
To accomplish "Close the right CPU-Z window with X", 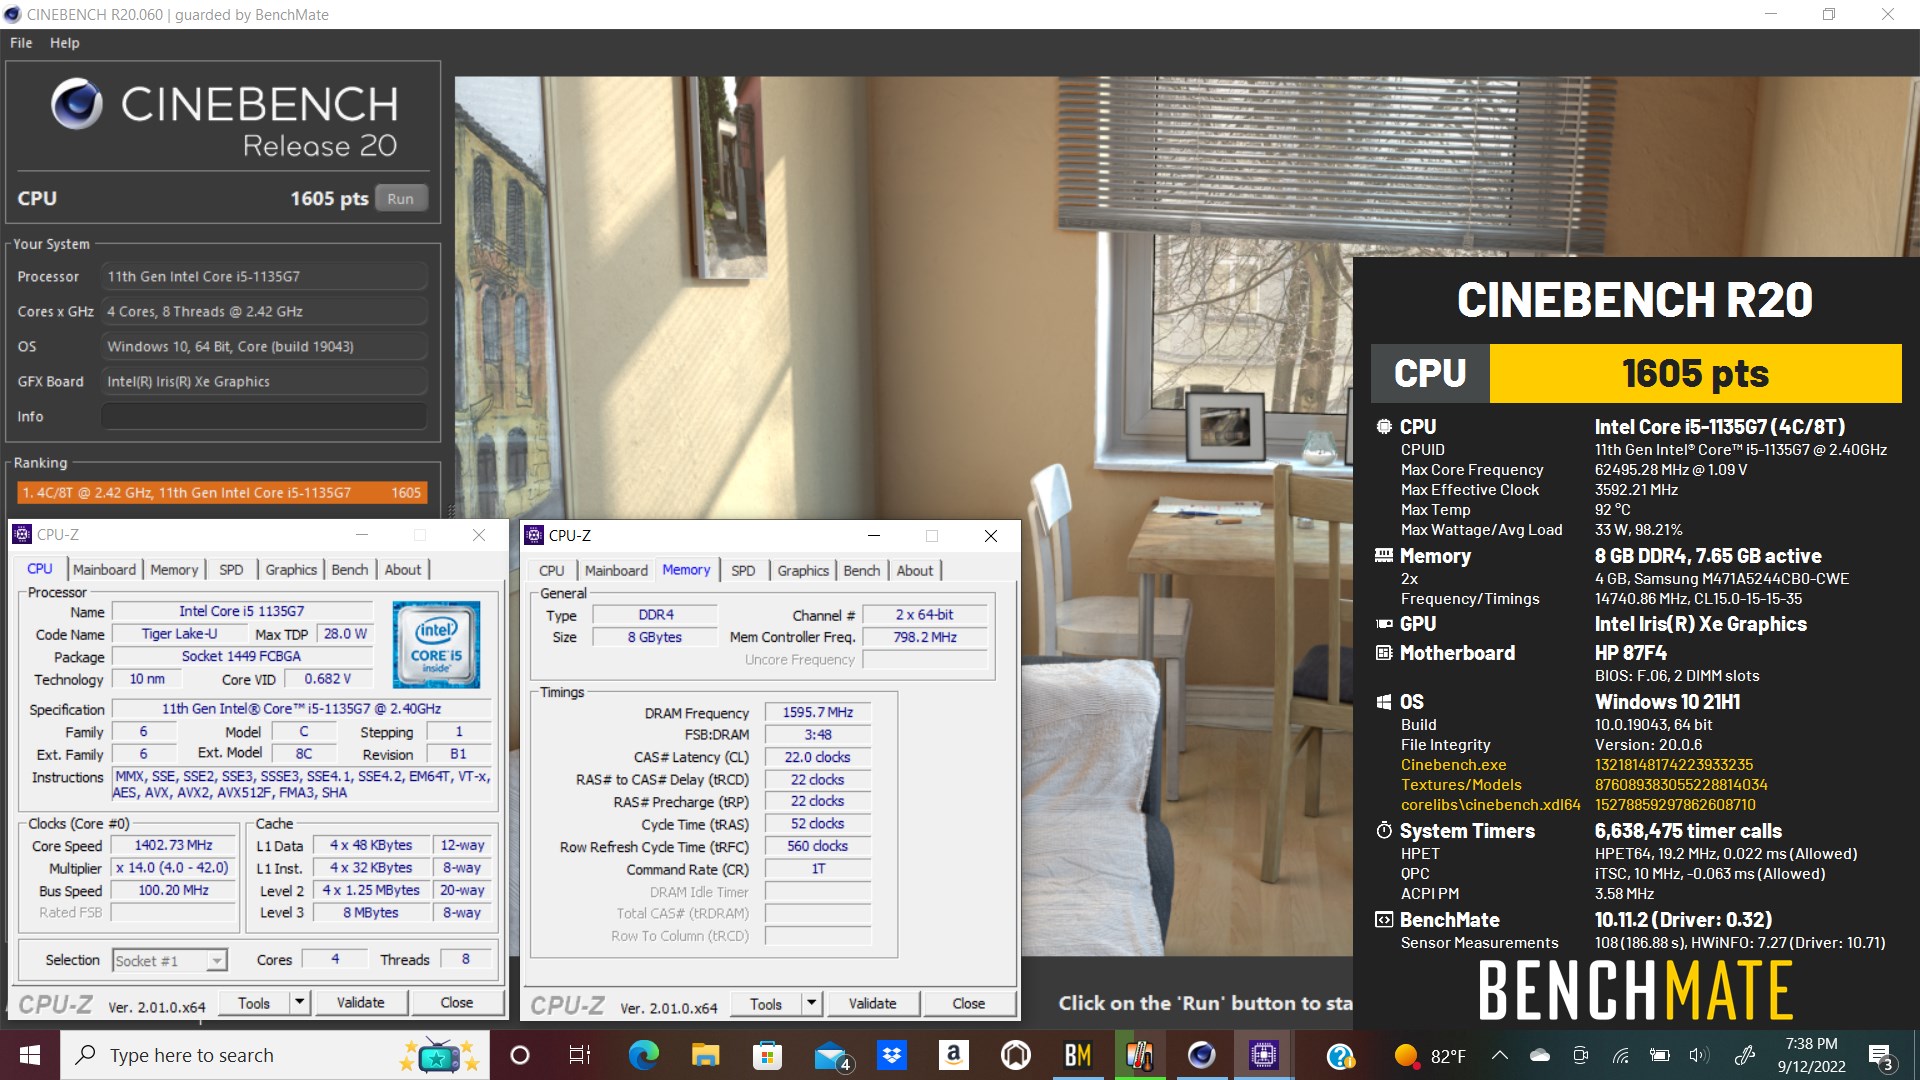I will 990,535.
